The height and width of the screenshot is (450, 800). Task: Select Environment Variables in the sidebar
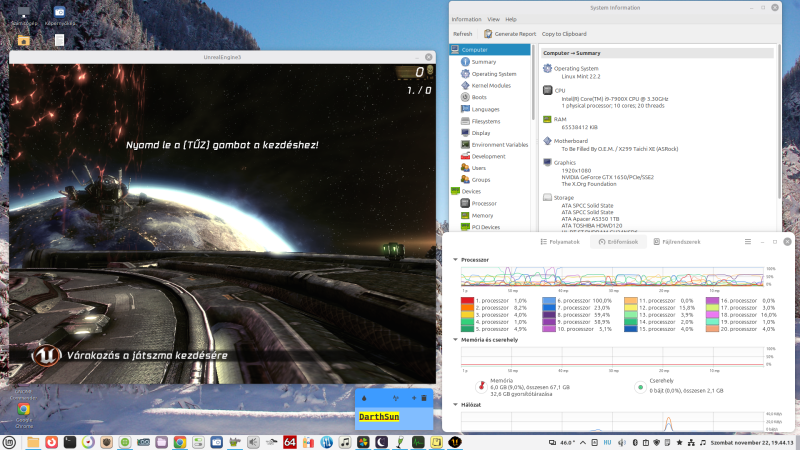pyautogui.click(x=499, y=145)
